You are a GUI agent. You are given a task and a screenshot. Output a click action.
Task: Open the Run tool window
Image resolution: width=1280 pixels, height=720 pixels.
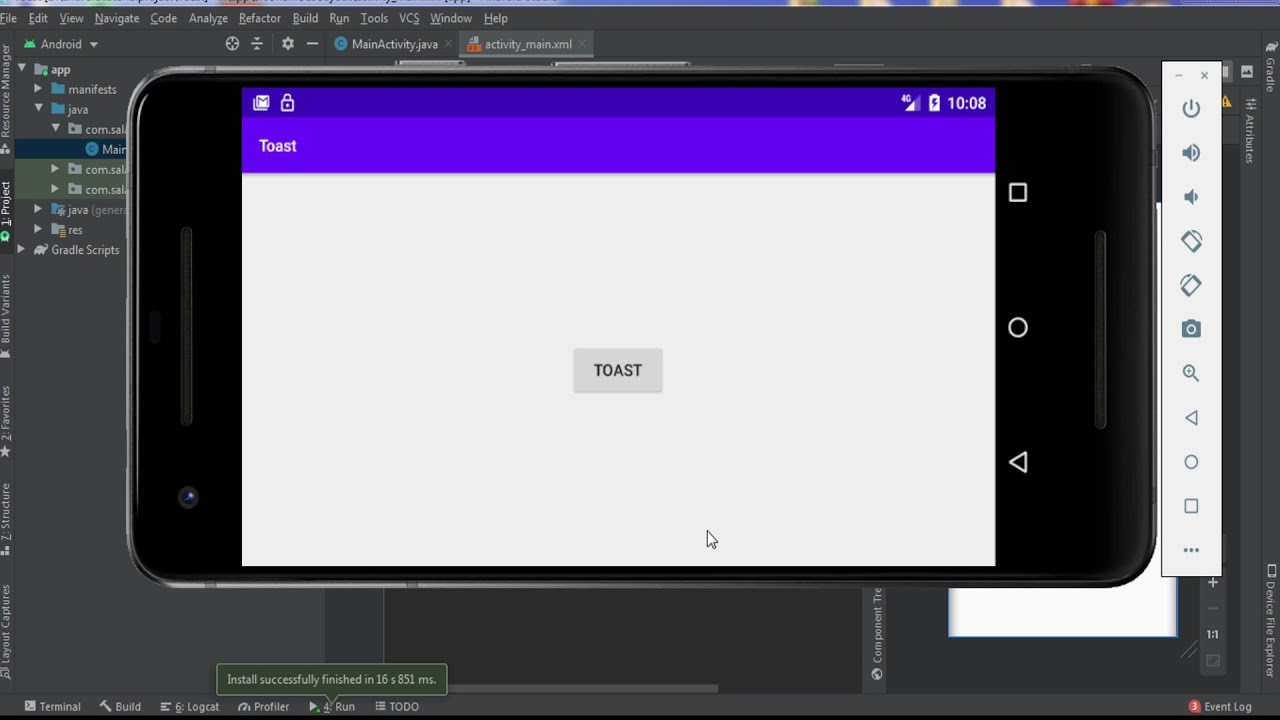(x=332, y=706)
